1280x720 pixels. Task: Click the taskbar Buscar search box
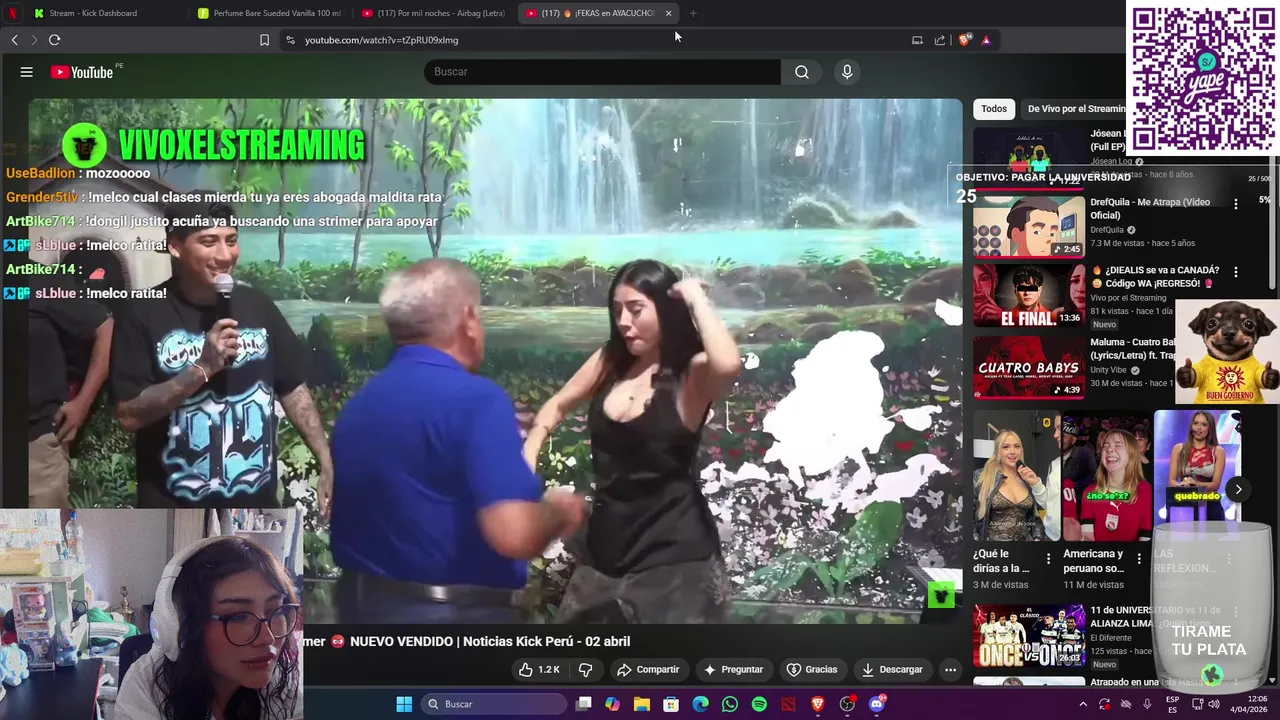pos(494,704)
